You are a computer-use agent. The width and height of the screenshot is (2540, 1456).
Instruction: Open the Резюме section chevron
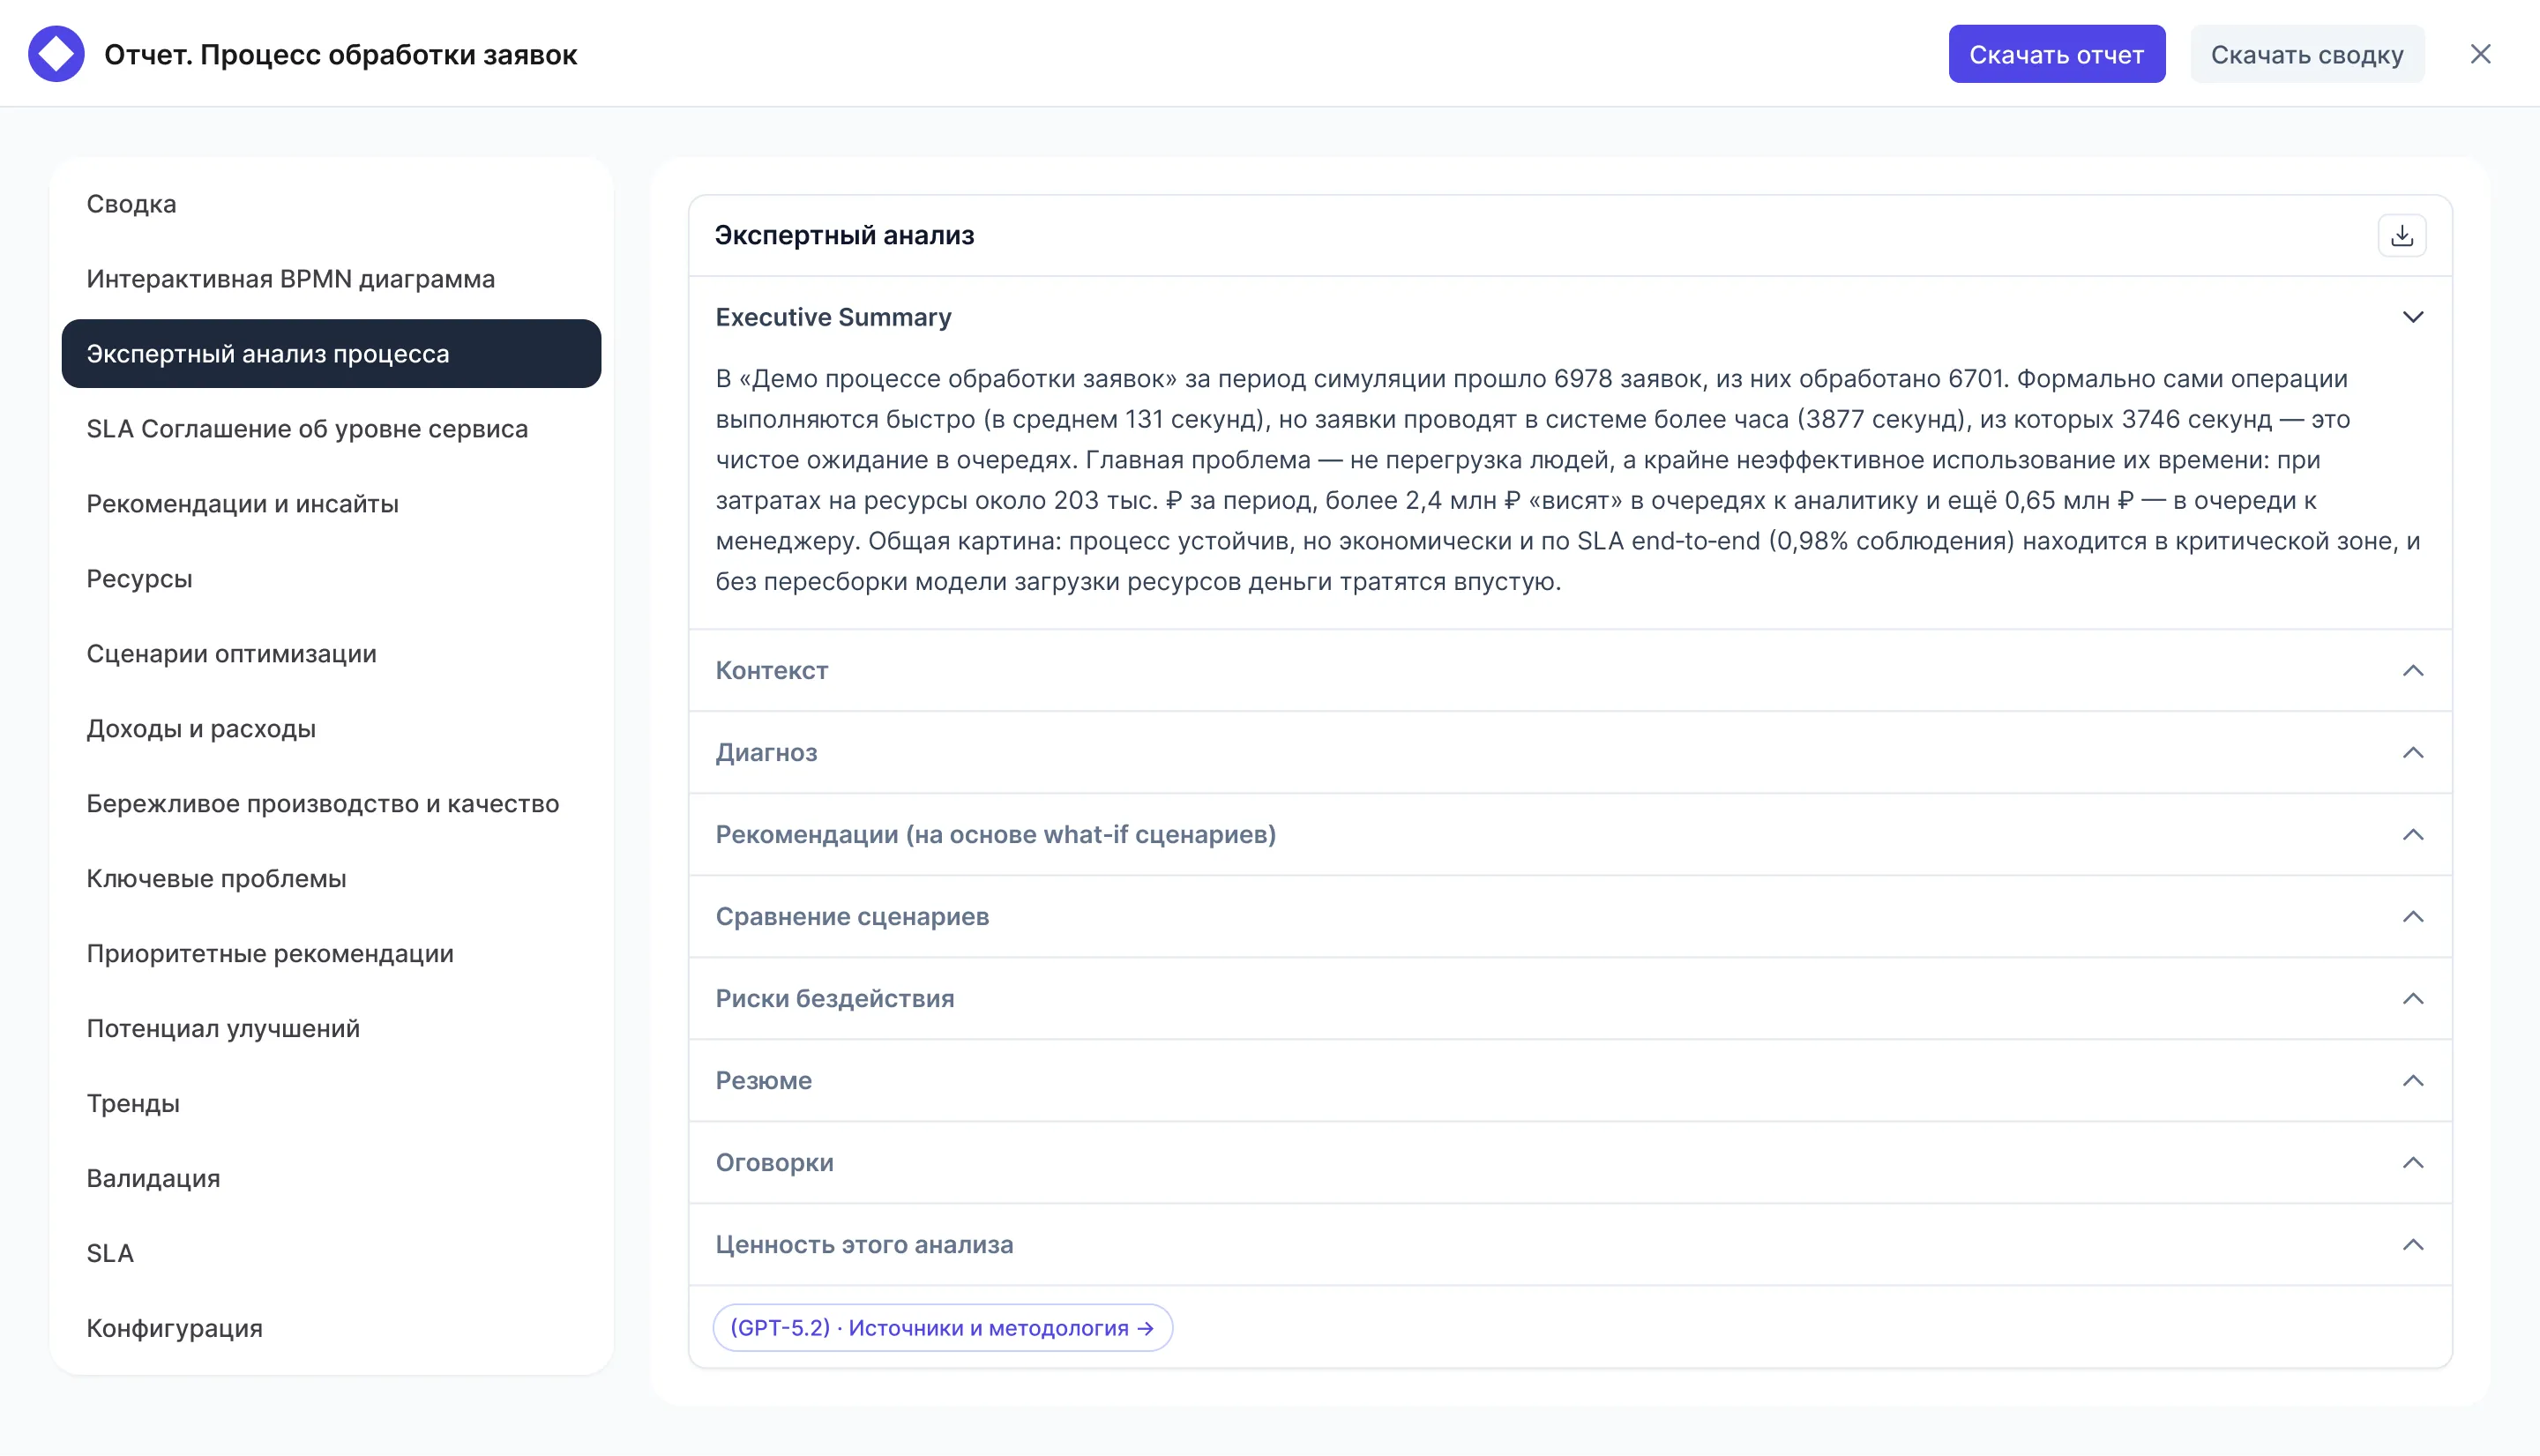click(2412, 1080)
